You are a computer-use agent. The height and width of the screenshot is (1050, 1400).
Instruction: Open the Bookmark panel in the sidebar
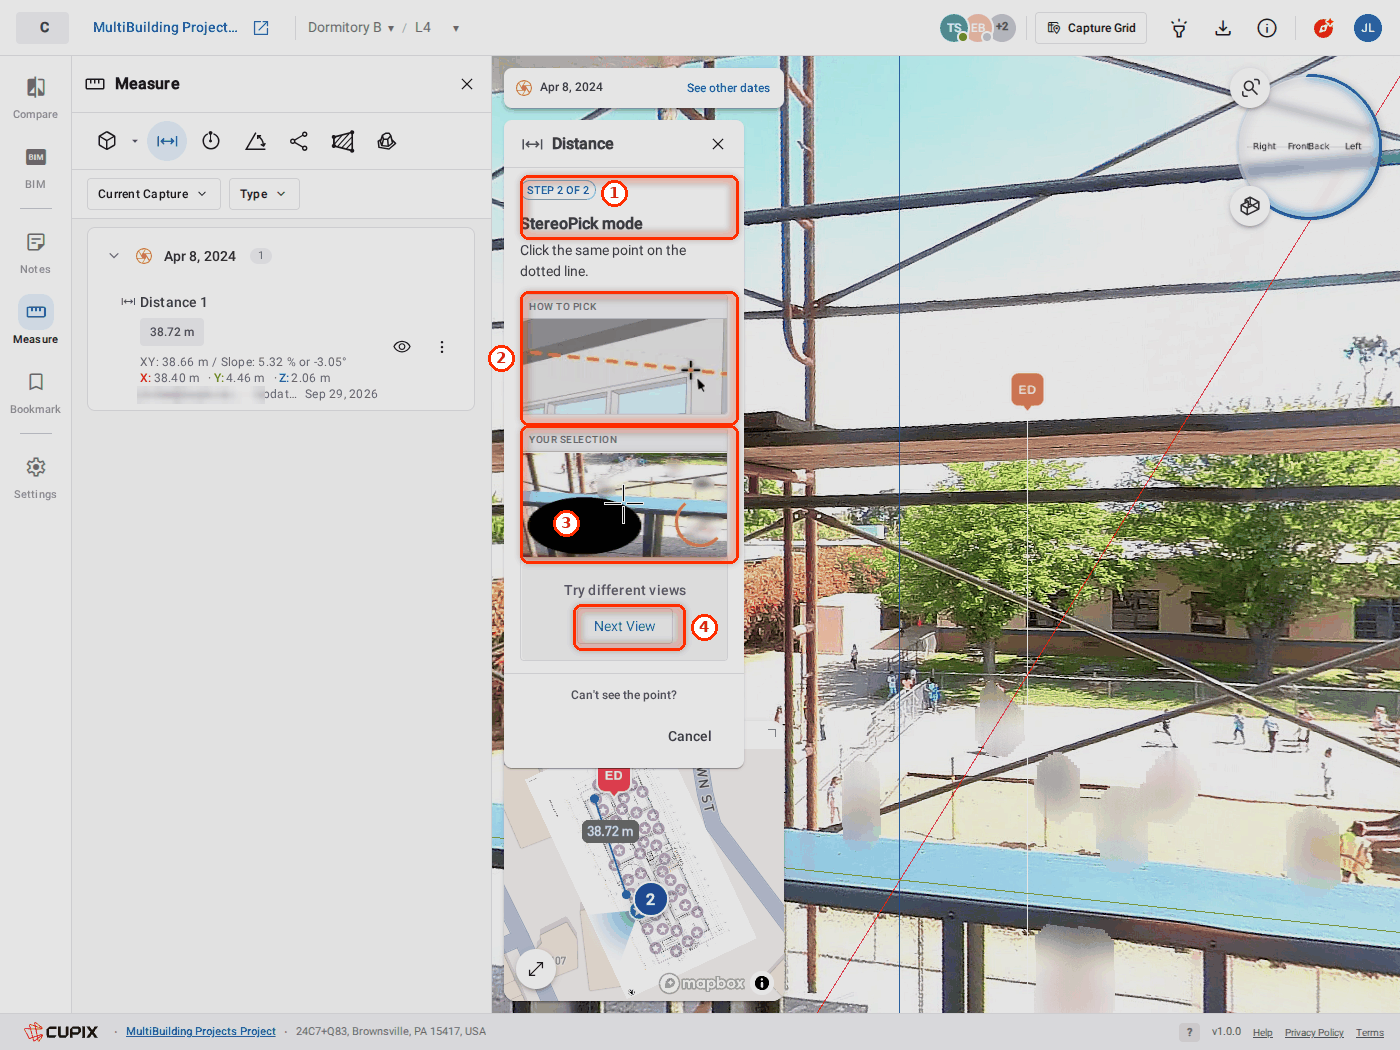35,393
